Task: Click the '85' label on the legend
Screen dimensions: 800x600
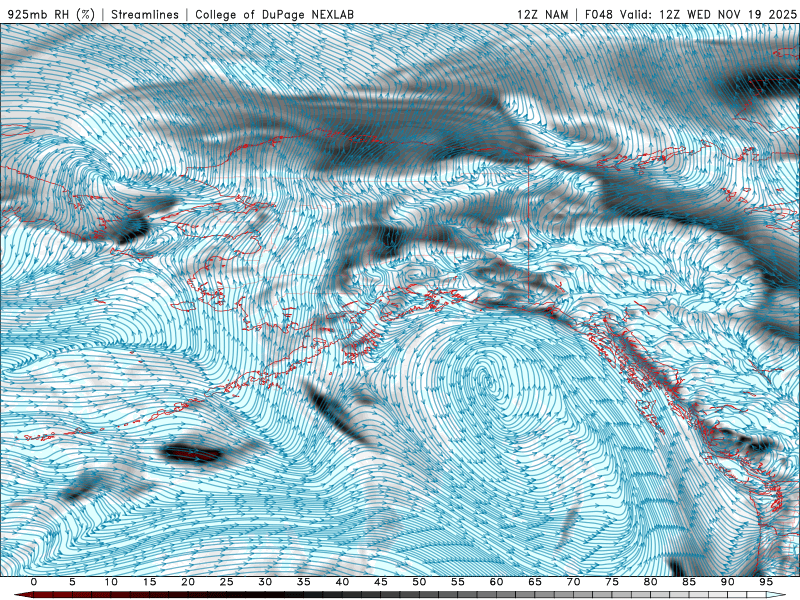Action: coord(689,582)
